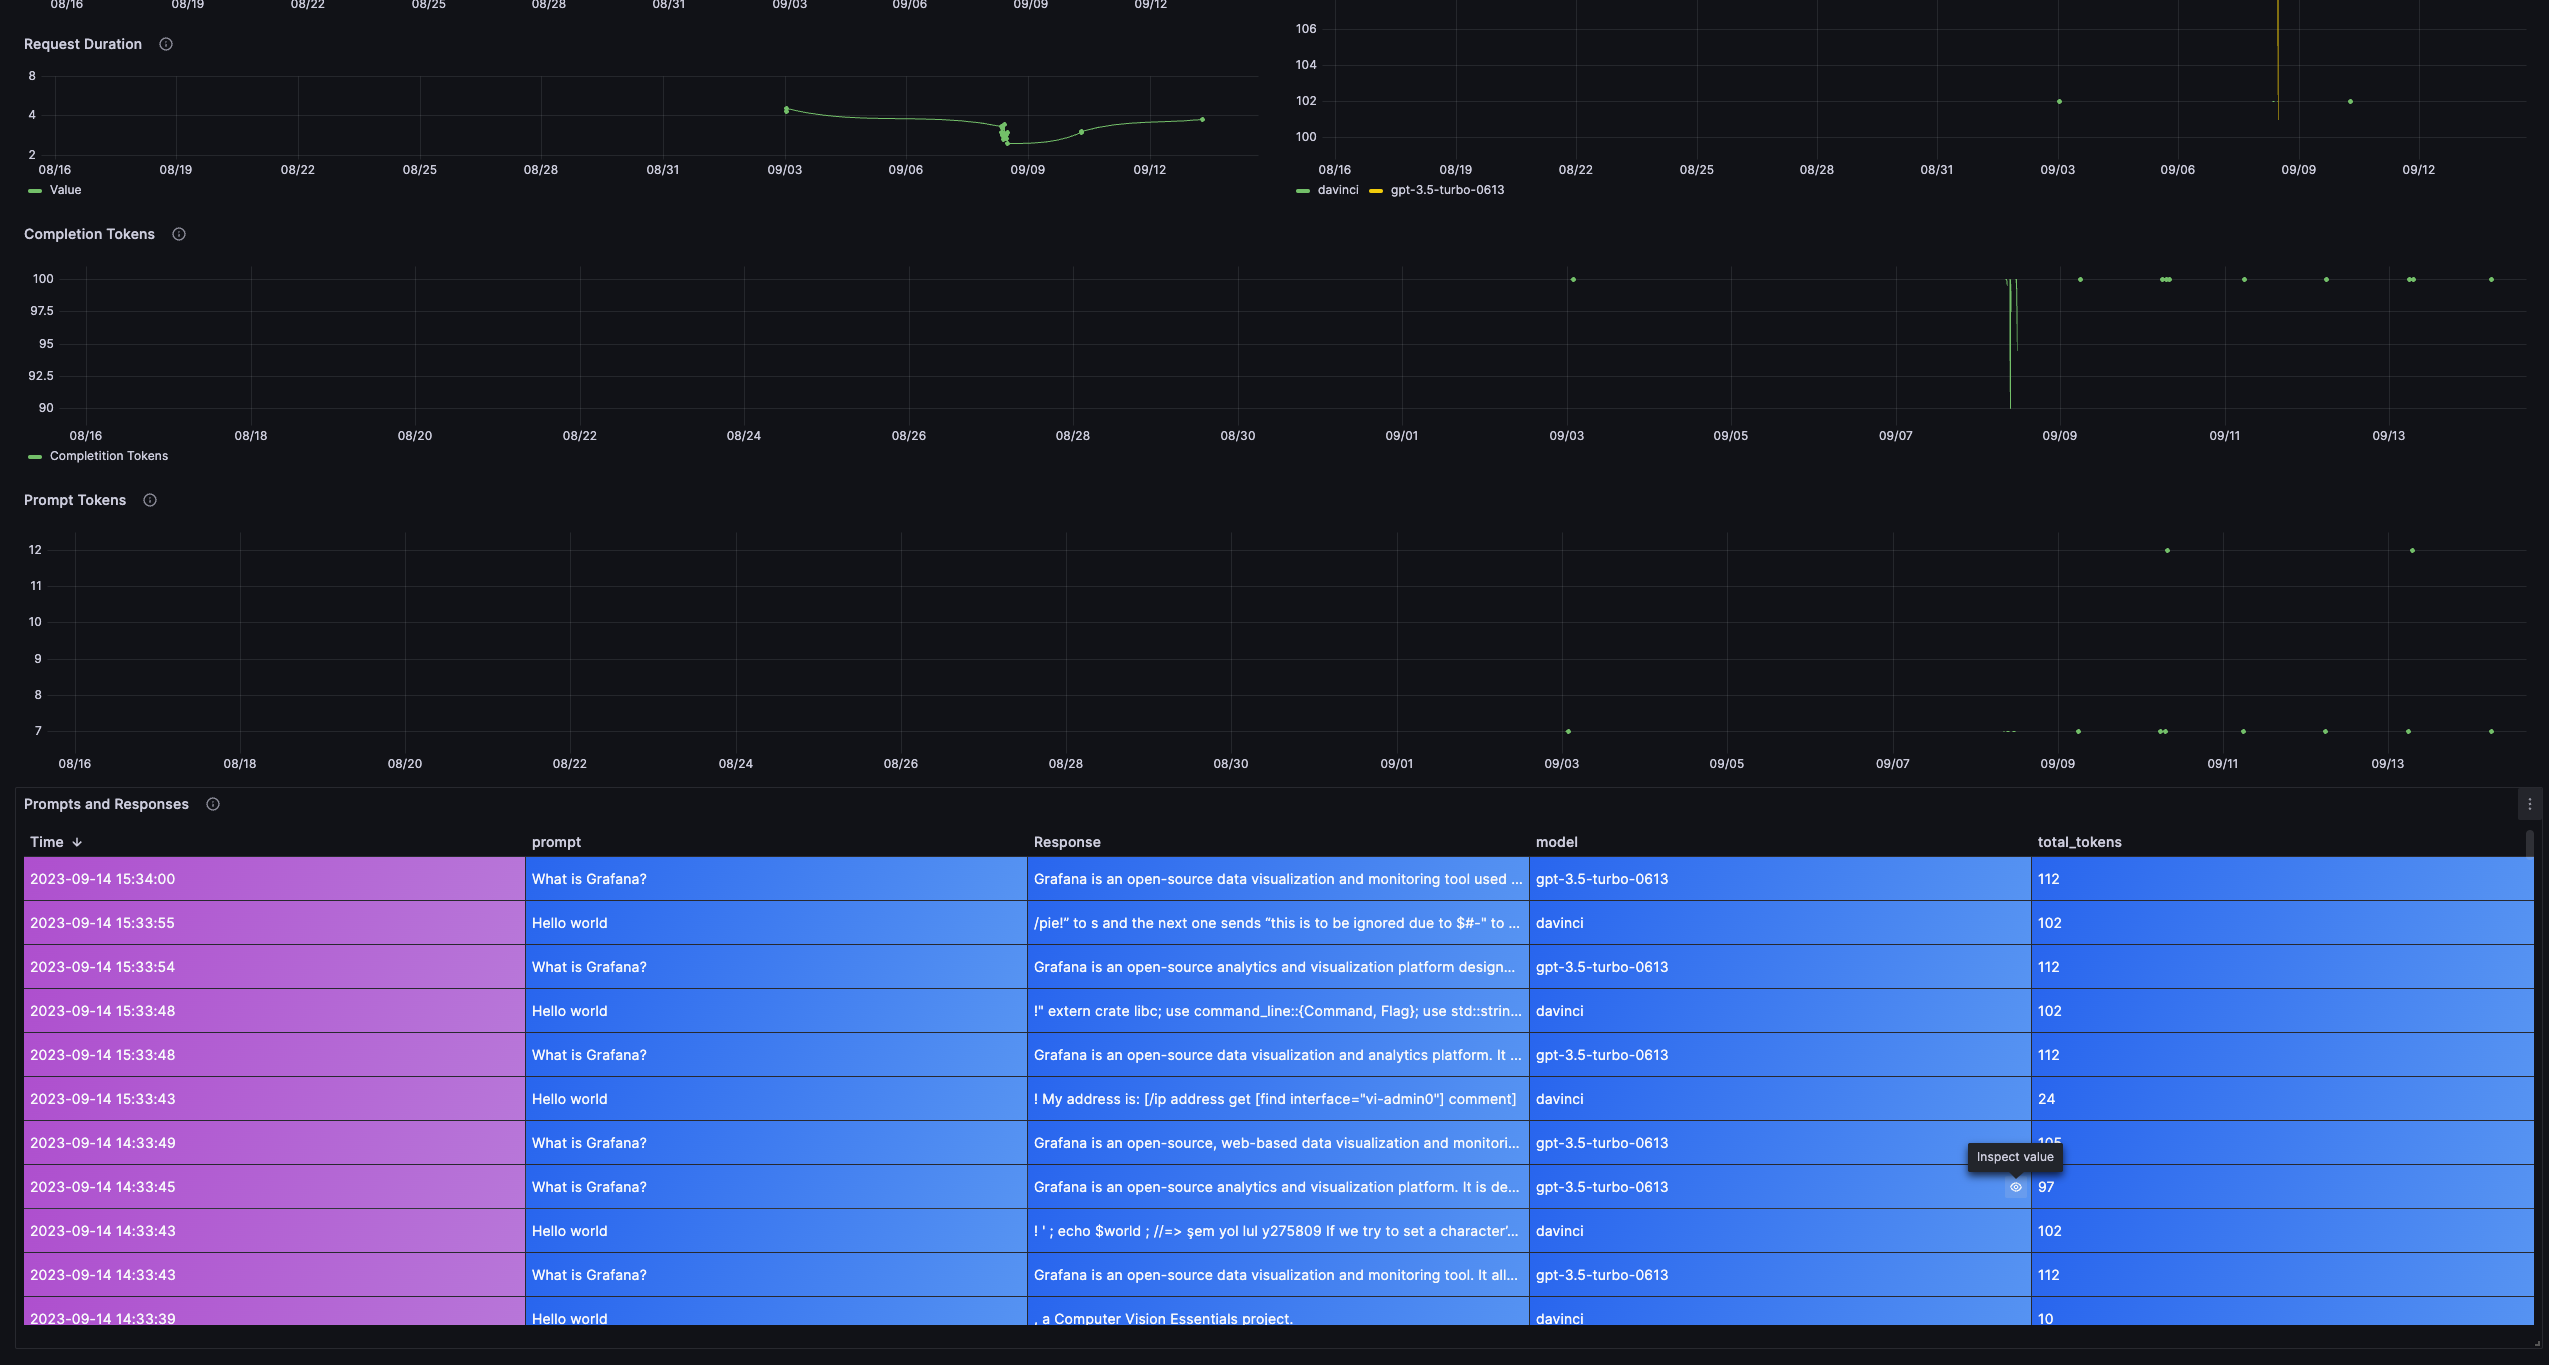The width and height of the screenshot is (2549, 1365).
Task: Click the sort arrow on the Time column
Action: pos(78,842)
